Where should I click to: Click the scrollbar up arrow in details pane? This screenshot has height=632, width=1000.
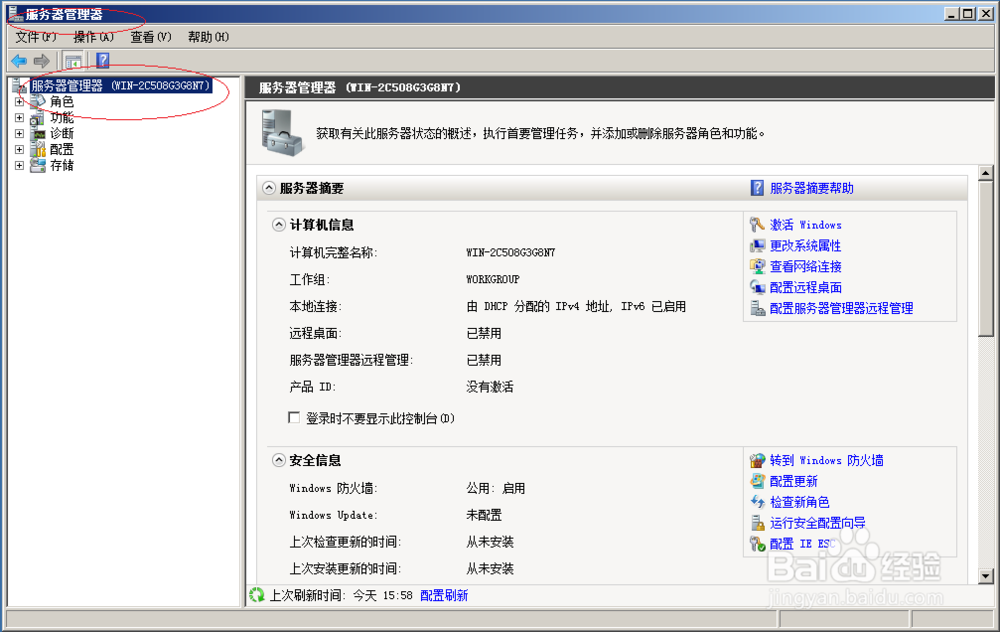[985, 172]
